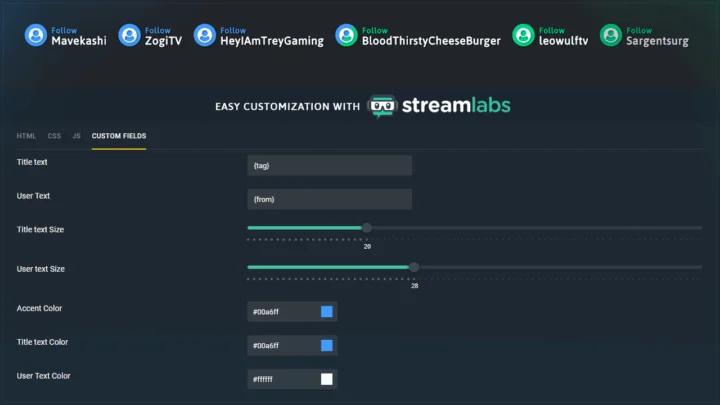720x405 pixels.
Task: Click the Title text input field
Action: coord(329,165)
